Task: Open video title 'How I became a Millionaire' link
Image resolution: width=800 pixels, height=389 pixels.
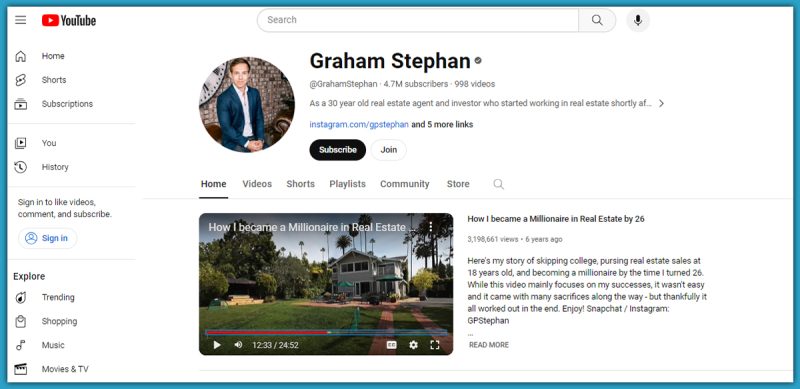Action: click(556, 219)
